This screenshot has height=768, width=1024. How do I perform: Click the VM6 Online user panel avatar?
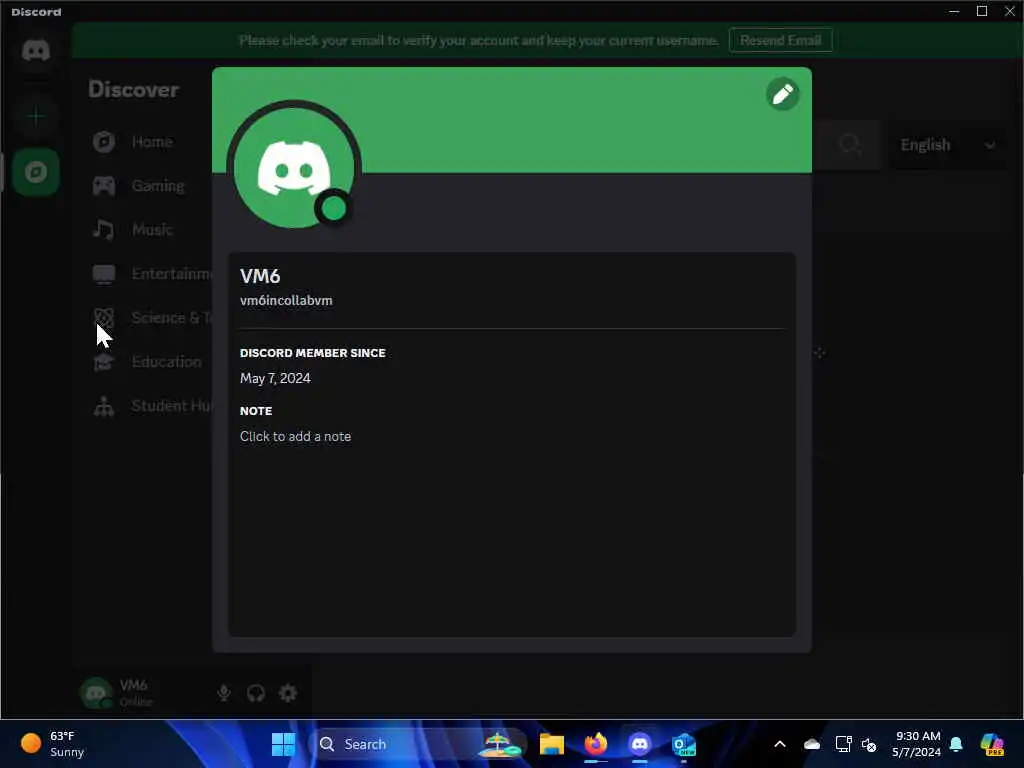96,693
